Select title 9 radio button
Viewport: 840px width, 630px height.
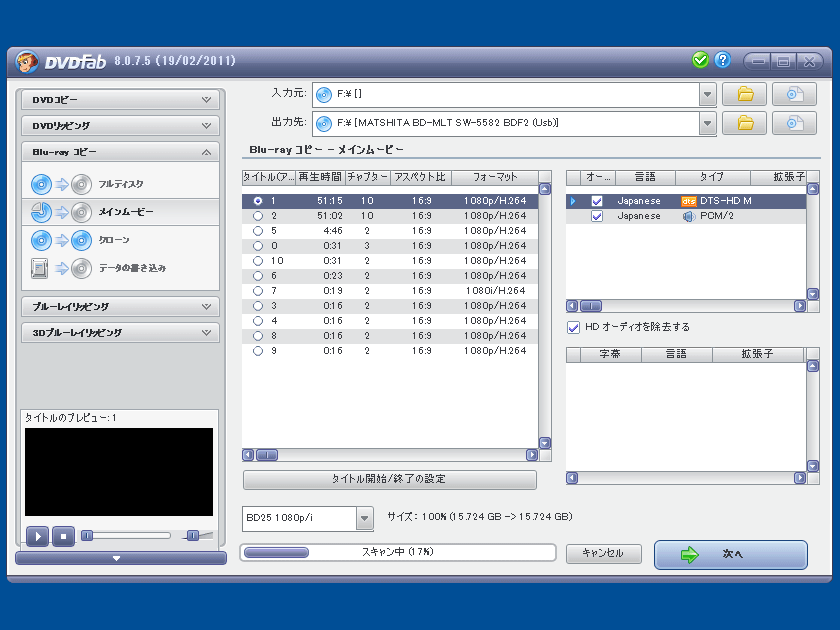coord(258,351)
